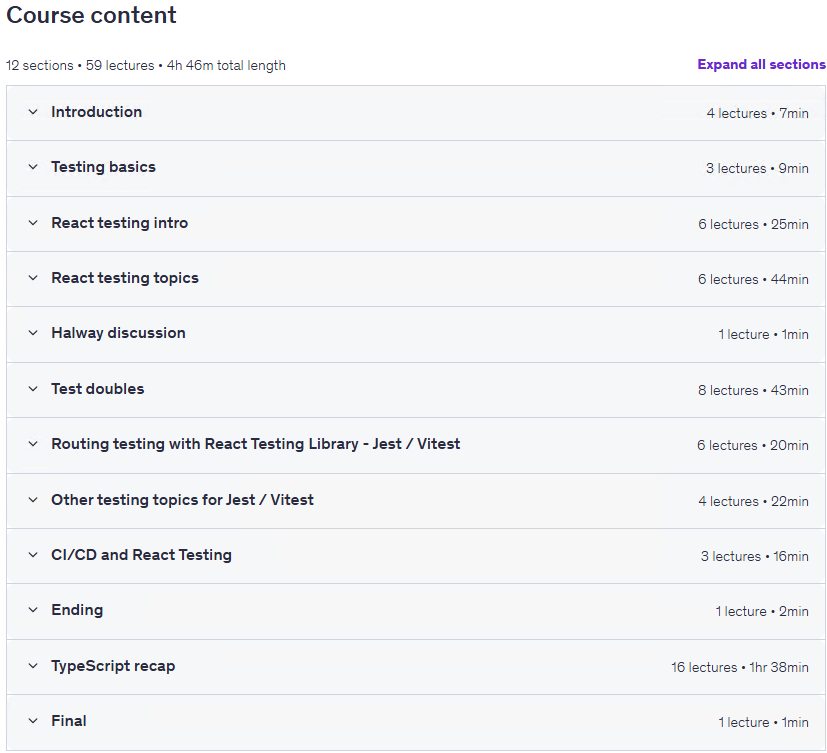Open Routing testing with React Testing Library title
Image resolution: width=827 pixels, height=753 pixels.
[x=256, y=444]
